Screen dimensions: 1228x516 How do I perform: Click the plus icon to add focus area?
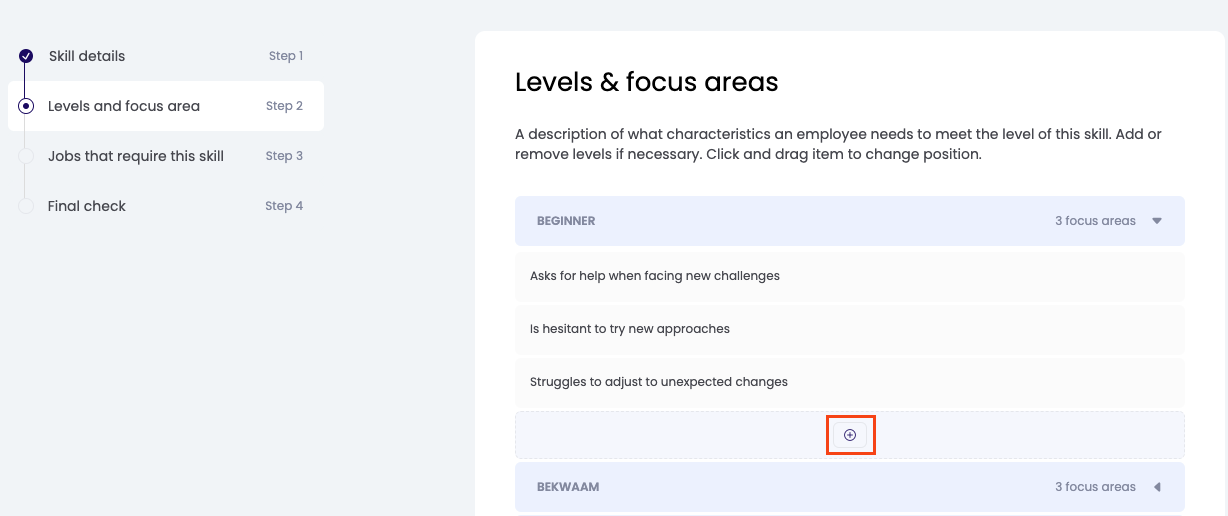850,435
